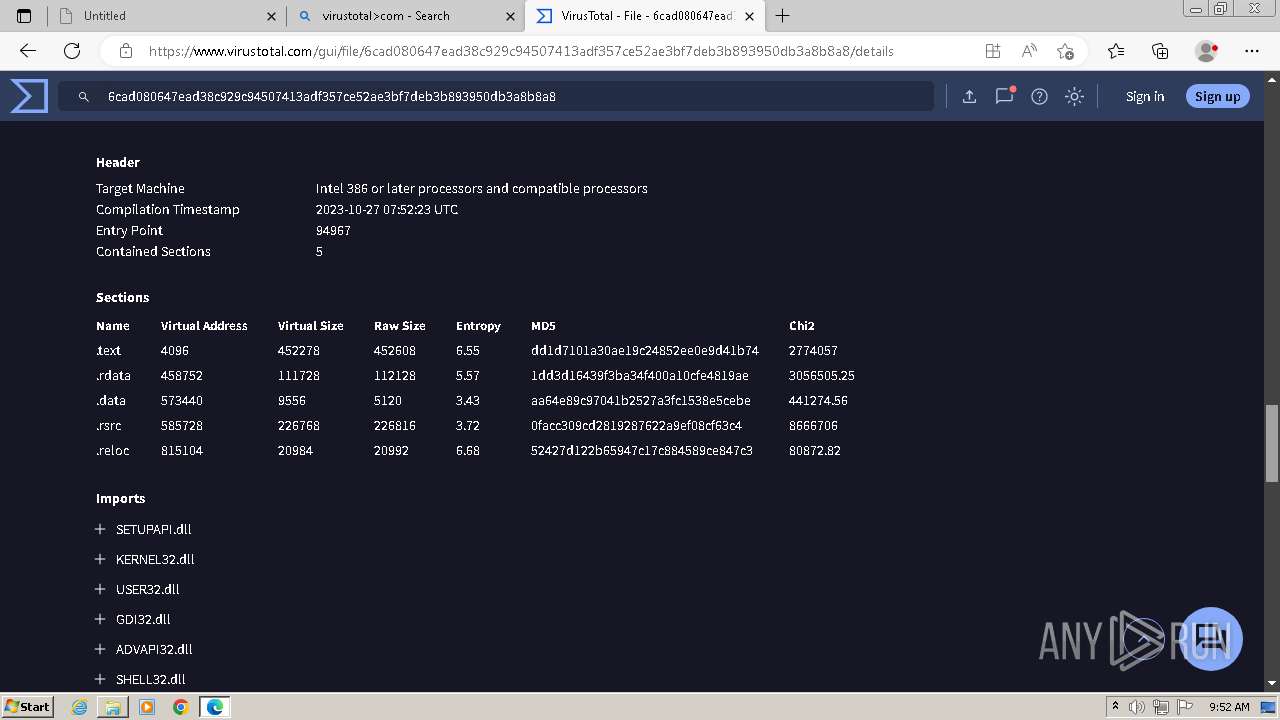Open the notifications chat icon
The height and width of the screenshot is (720, 1280).
point(1005,96)
